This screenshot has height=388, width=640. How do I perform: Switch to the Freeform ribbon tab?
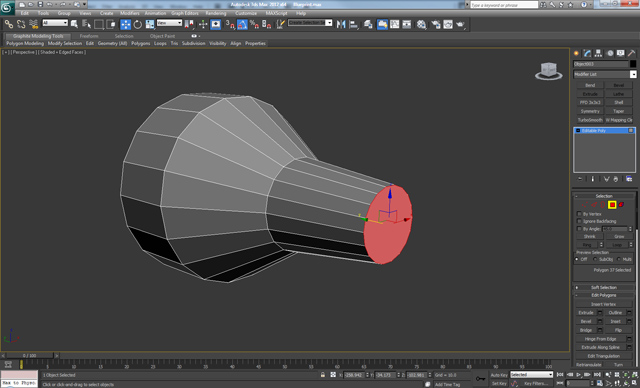(x=89, y=36)
